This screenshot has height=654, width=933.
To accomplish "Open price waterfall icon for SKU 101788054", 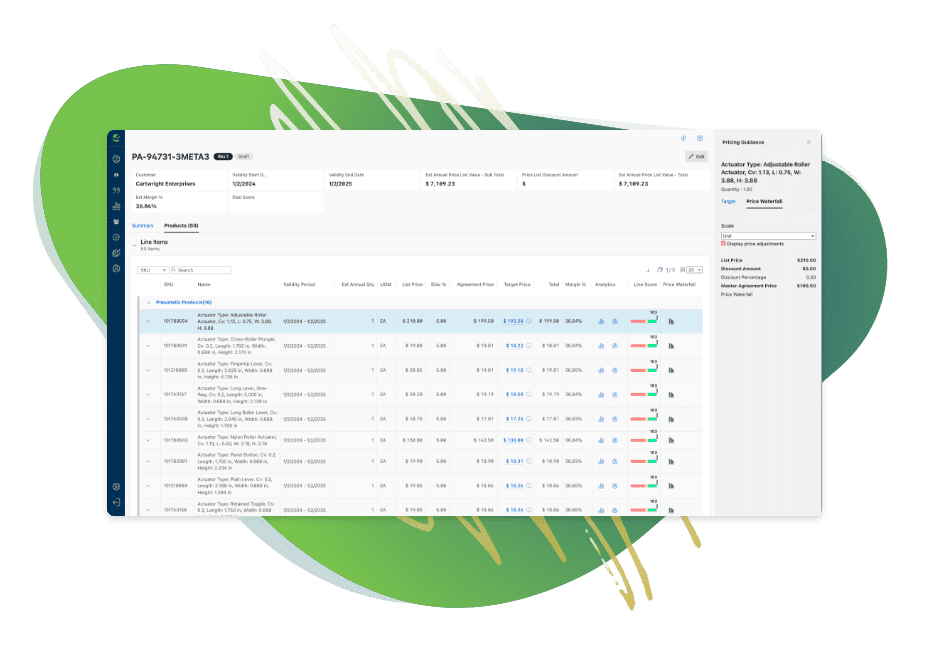I will pos(671,321).
